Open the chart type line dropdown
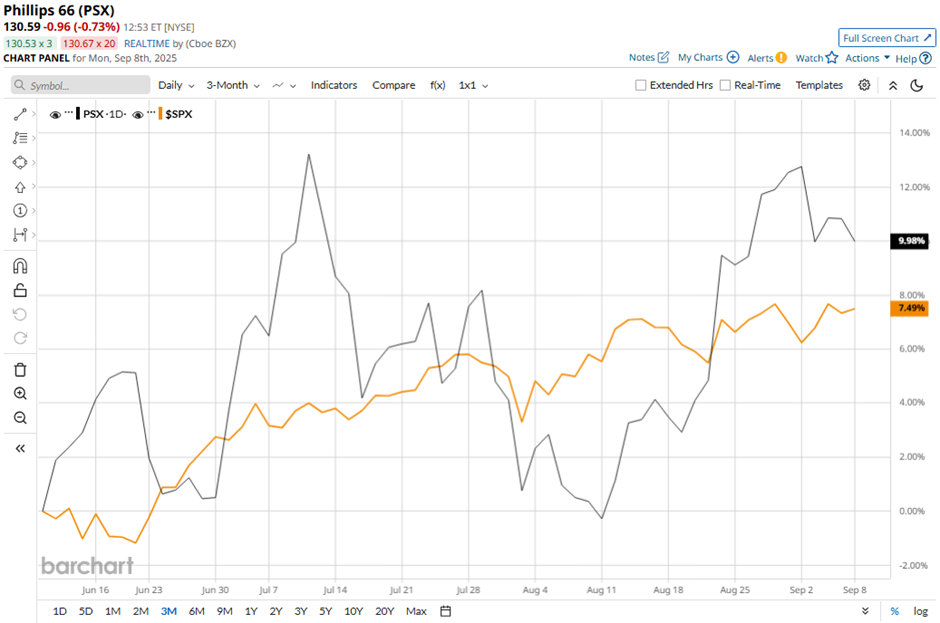 pyautogui.click(x=284, y=85)
